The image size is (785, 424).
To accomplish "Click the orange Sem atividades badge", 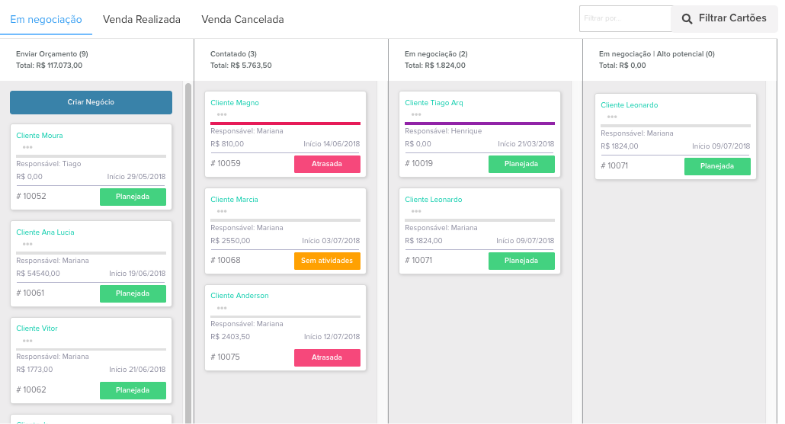I will (x=326, y=261).
